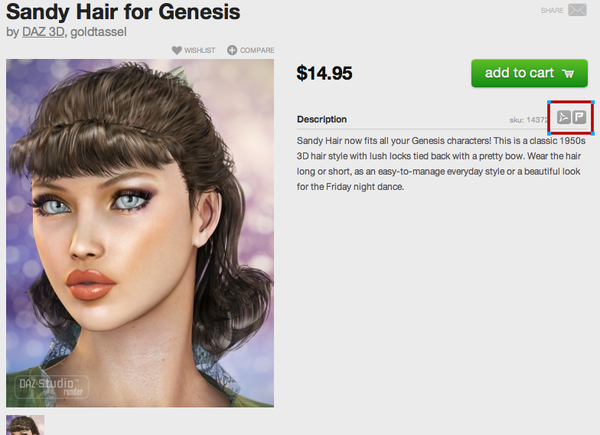Click the shopping cart icon inside green button

(x=568, y=73)
